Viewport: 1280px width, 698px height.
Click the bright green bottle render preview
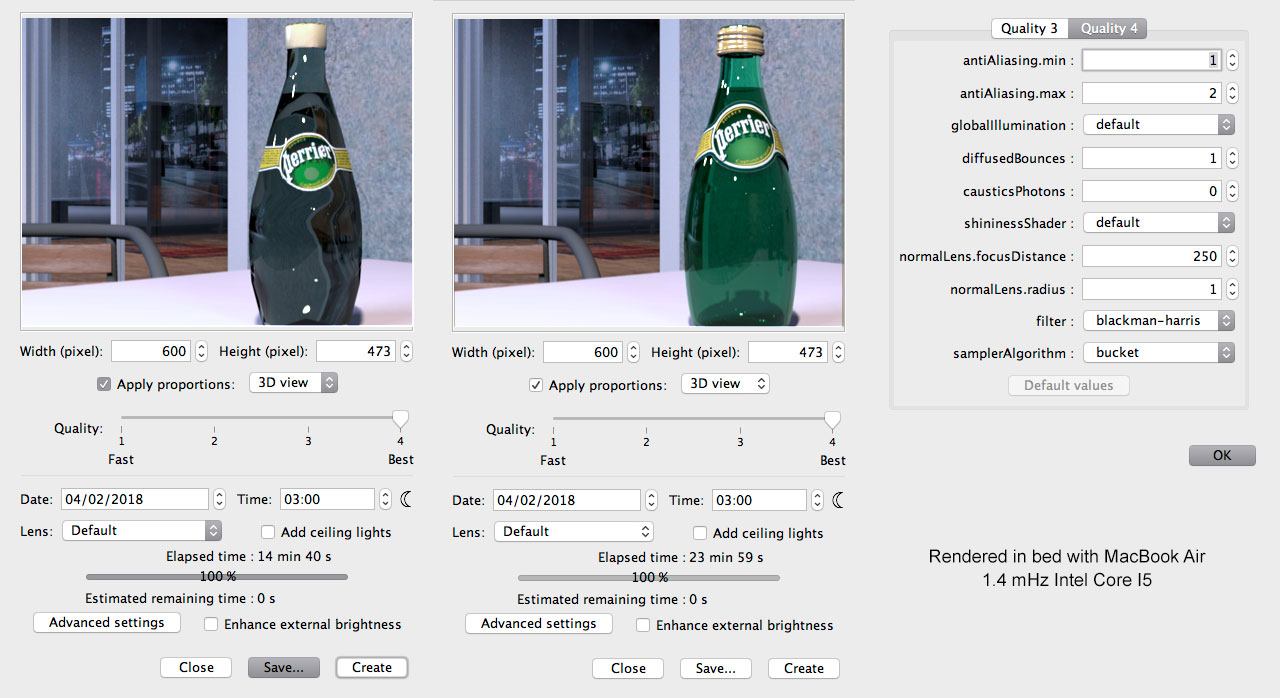(649, 172)
